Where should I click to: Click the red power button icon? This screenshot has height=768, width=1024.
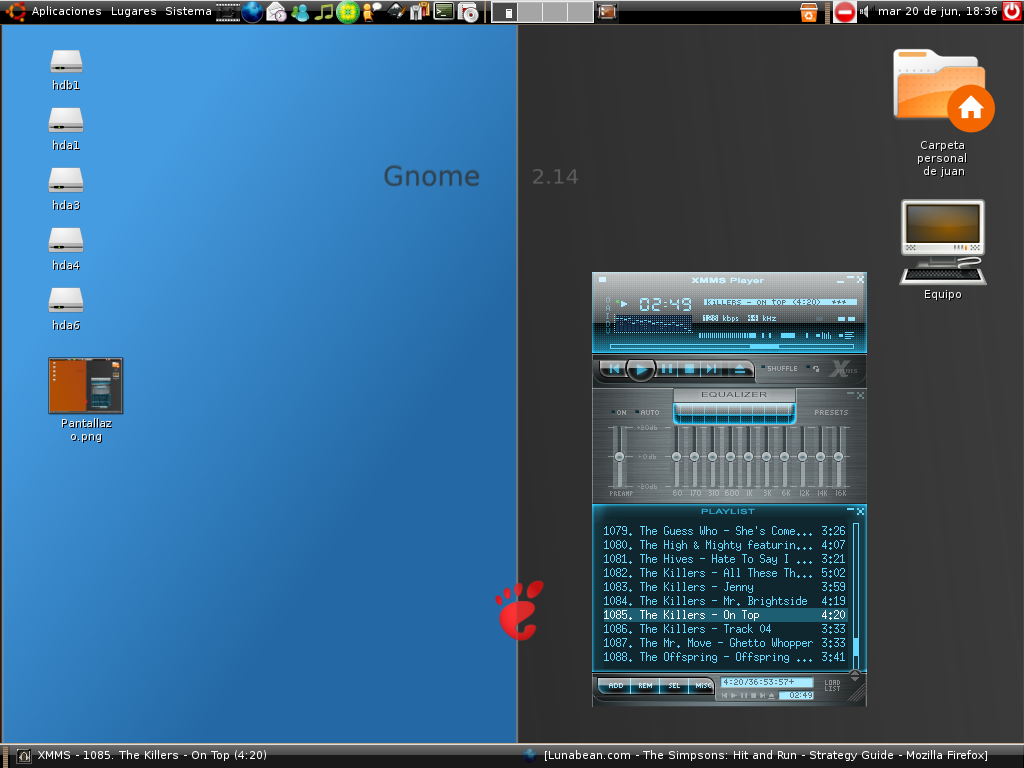[1012, 11]
